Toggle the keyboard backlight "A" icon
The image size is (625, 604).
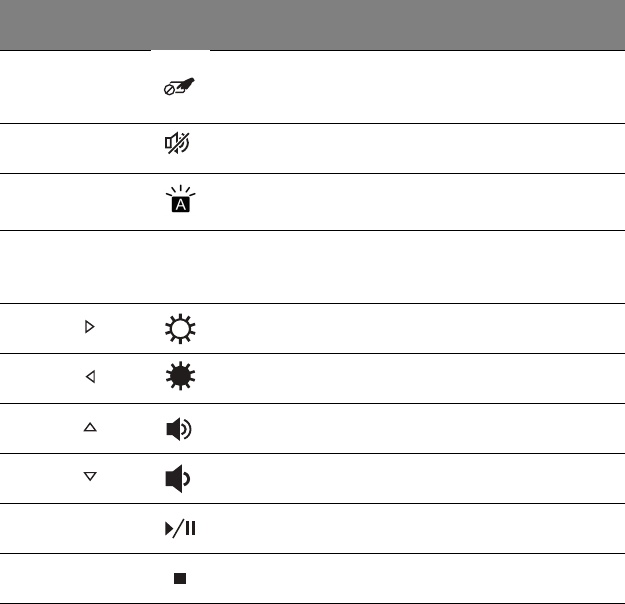pyautogui.click(x=180, y=202)
